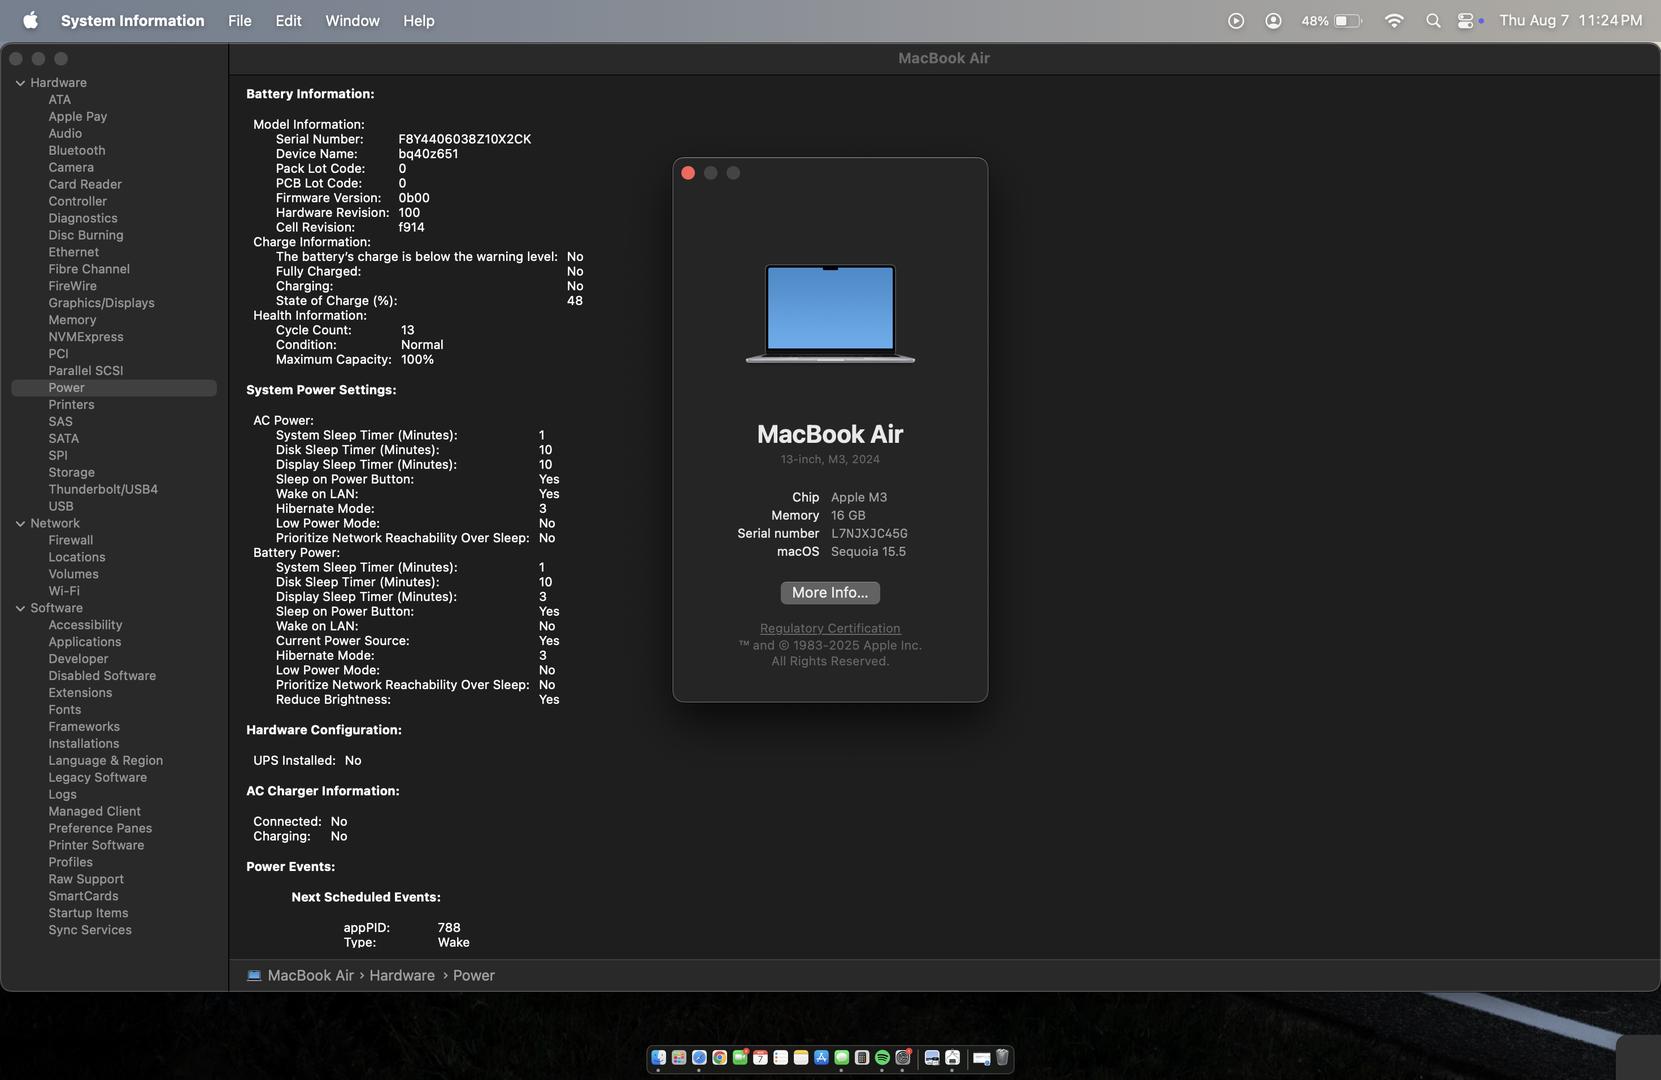Select Sync Services in the sidebar
The width and height of the screenshot is (1661, 1080).
(90, 930)
